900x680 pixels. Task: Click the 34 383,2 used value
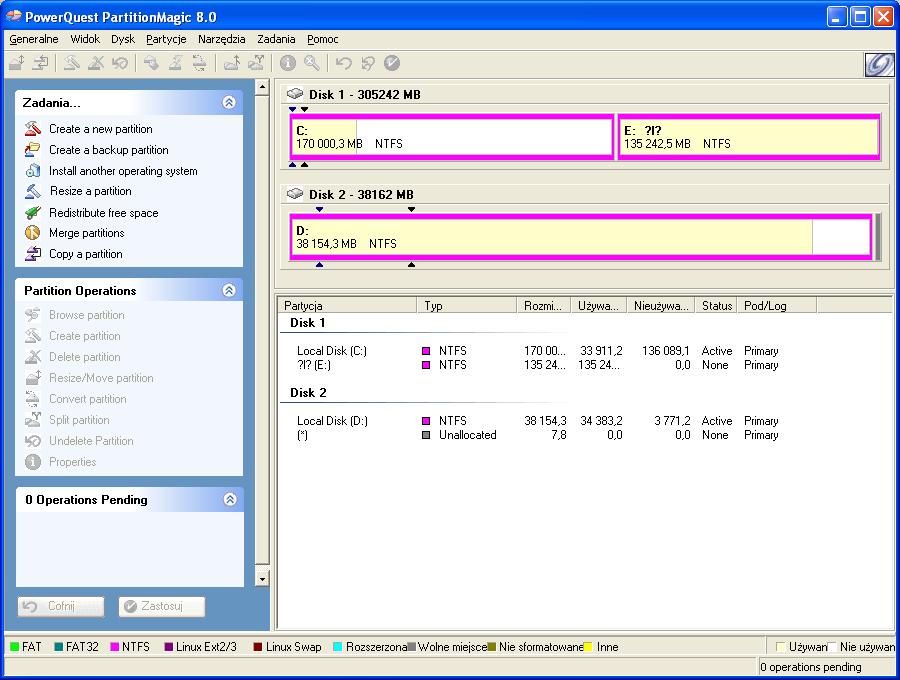click(601, 421)
